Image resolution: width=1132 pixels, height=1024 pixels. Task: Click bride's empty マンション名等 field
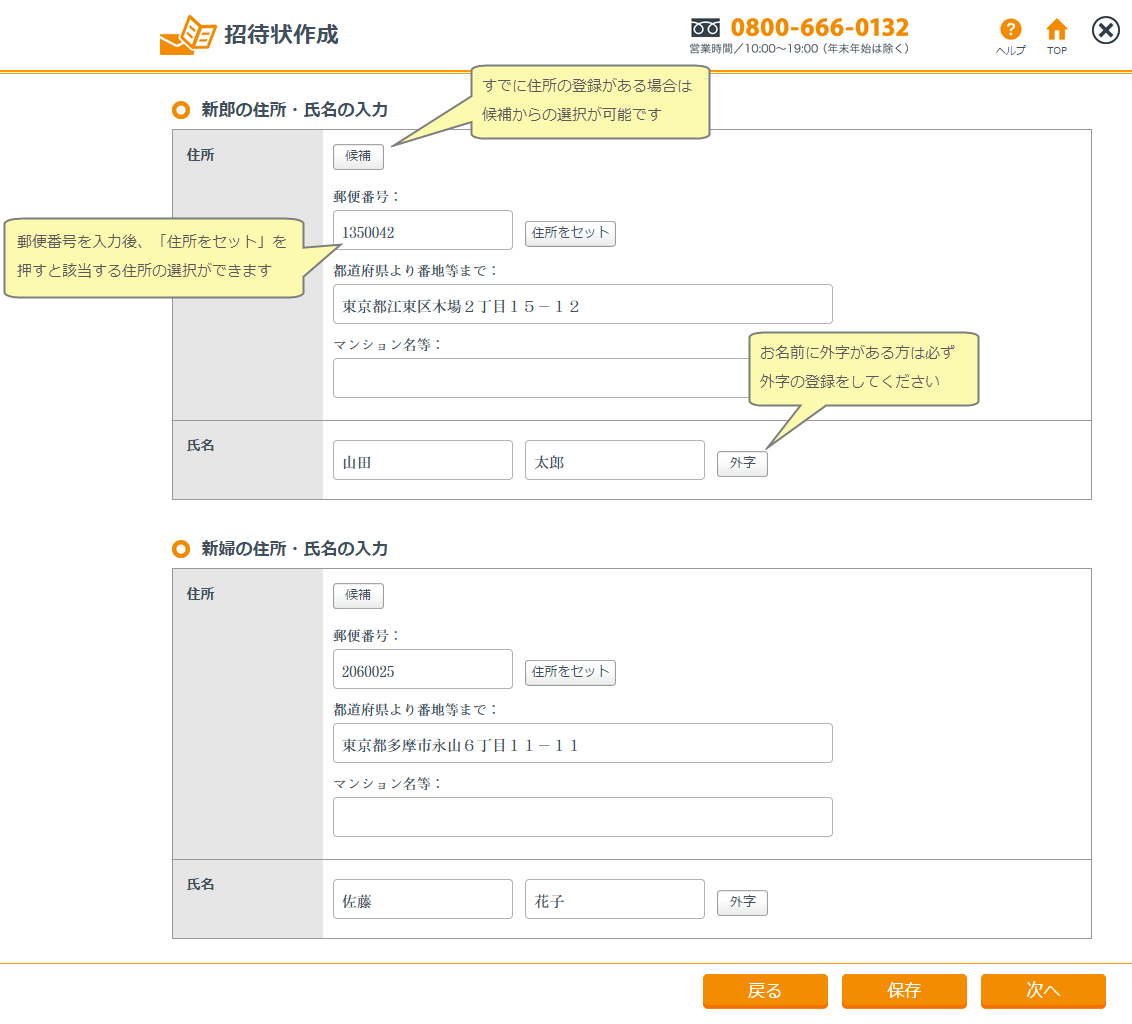coord(582,817)
